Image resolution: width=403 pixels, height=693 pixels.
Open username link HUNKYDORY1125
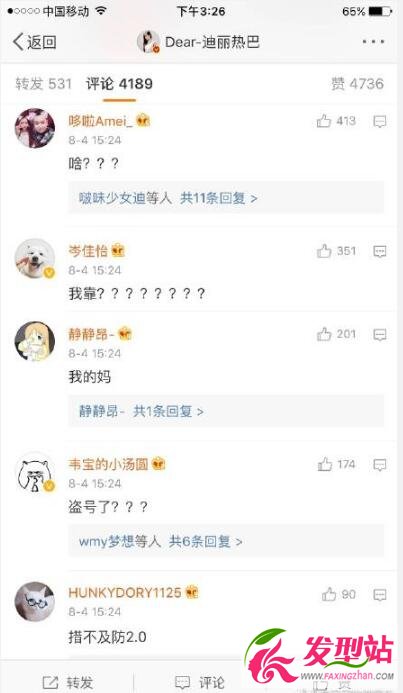pos(125,592)
